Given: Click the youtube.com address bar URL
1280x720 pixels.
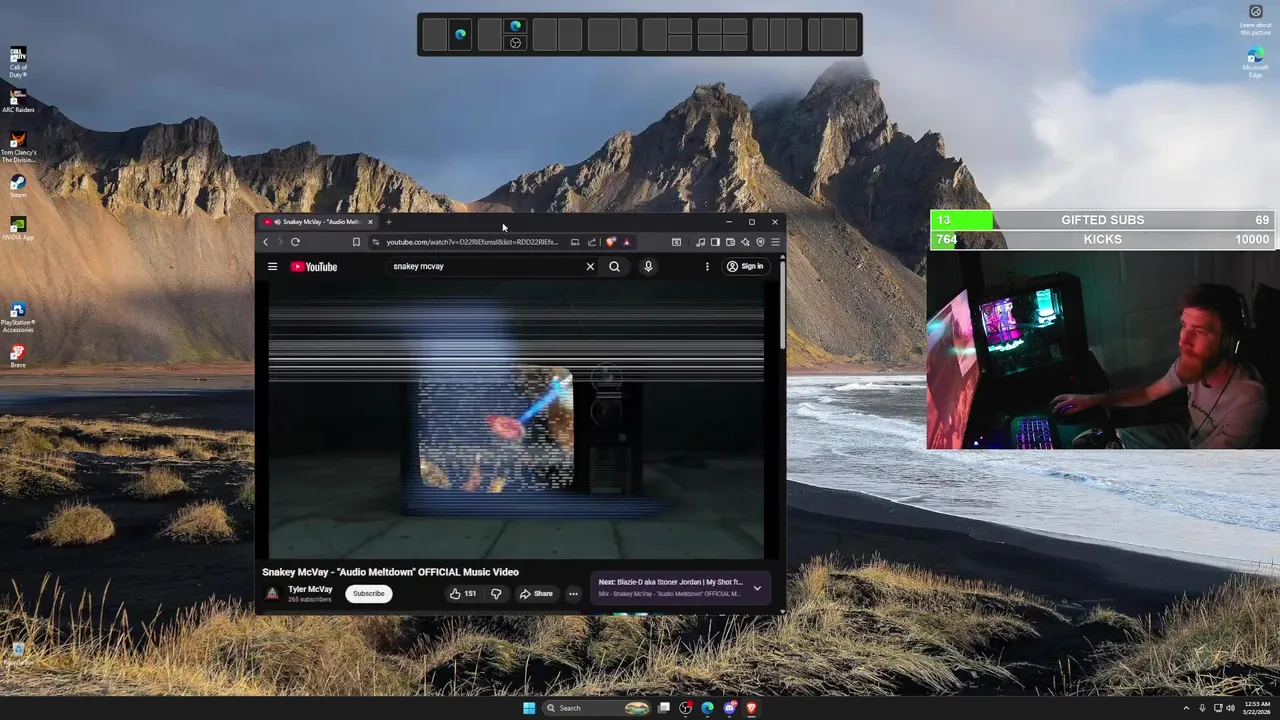Looking at the screenshot, I should point(472,242).
